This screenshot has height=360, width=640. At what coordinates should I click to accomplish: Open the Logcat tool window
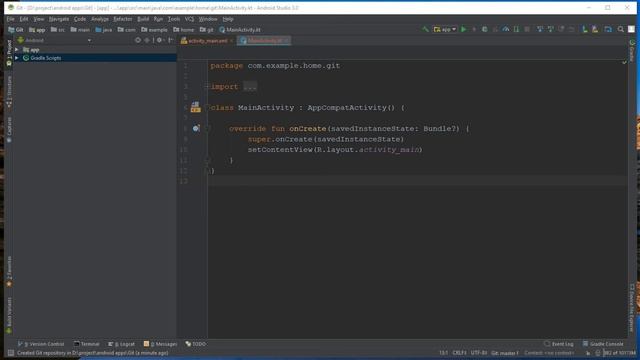(121, 344)
